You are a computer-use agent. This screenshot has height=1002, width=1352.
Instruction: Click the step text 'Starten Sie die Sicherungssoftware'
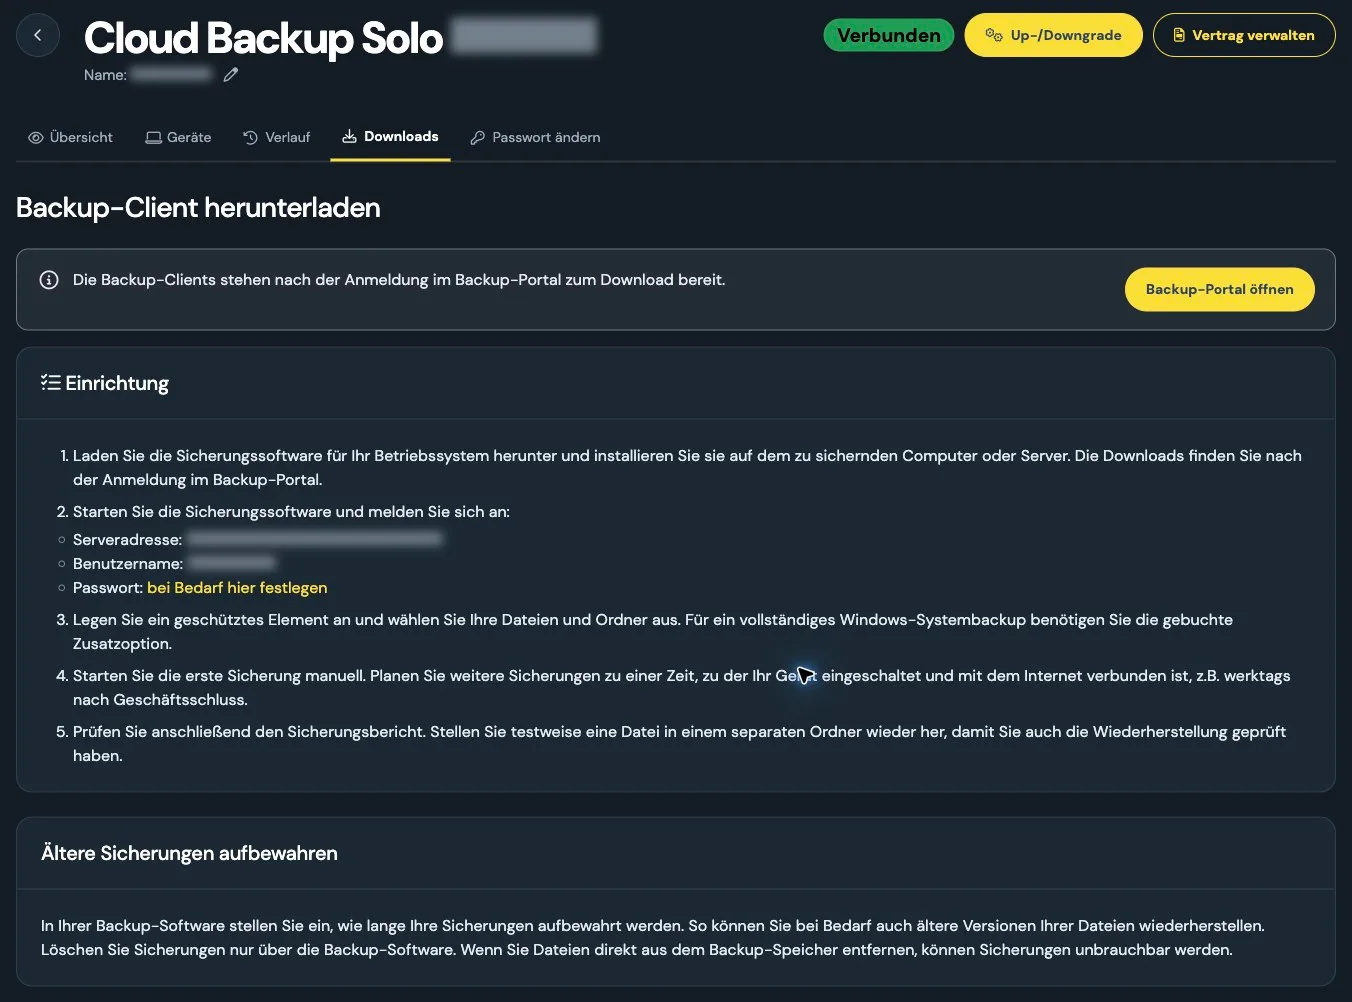tap(202, 512)
